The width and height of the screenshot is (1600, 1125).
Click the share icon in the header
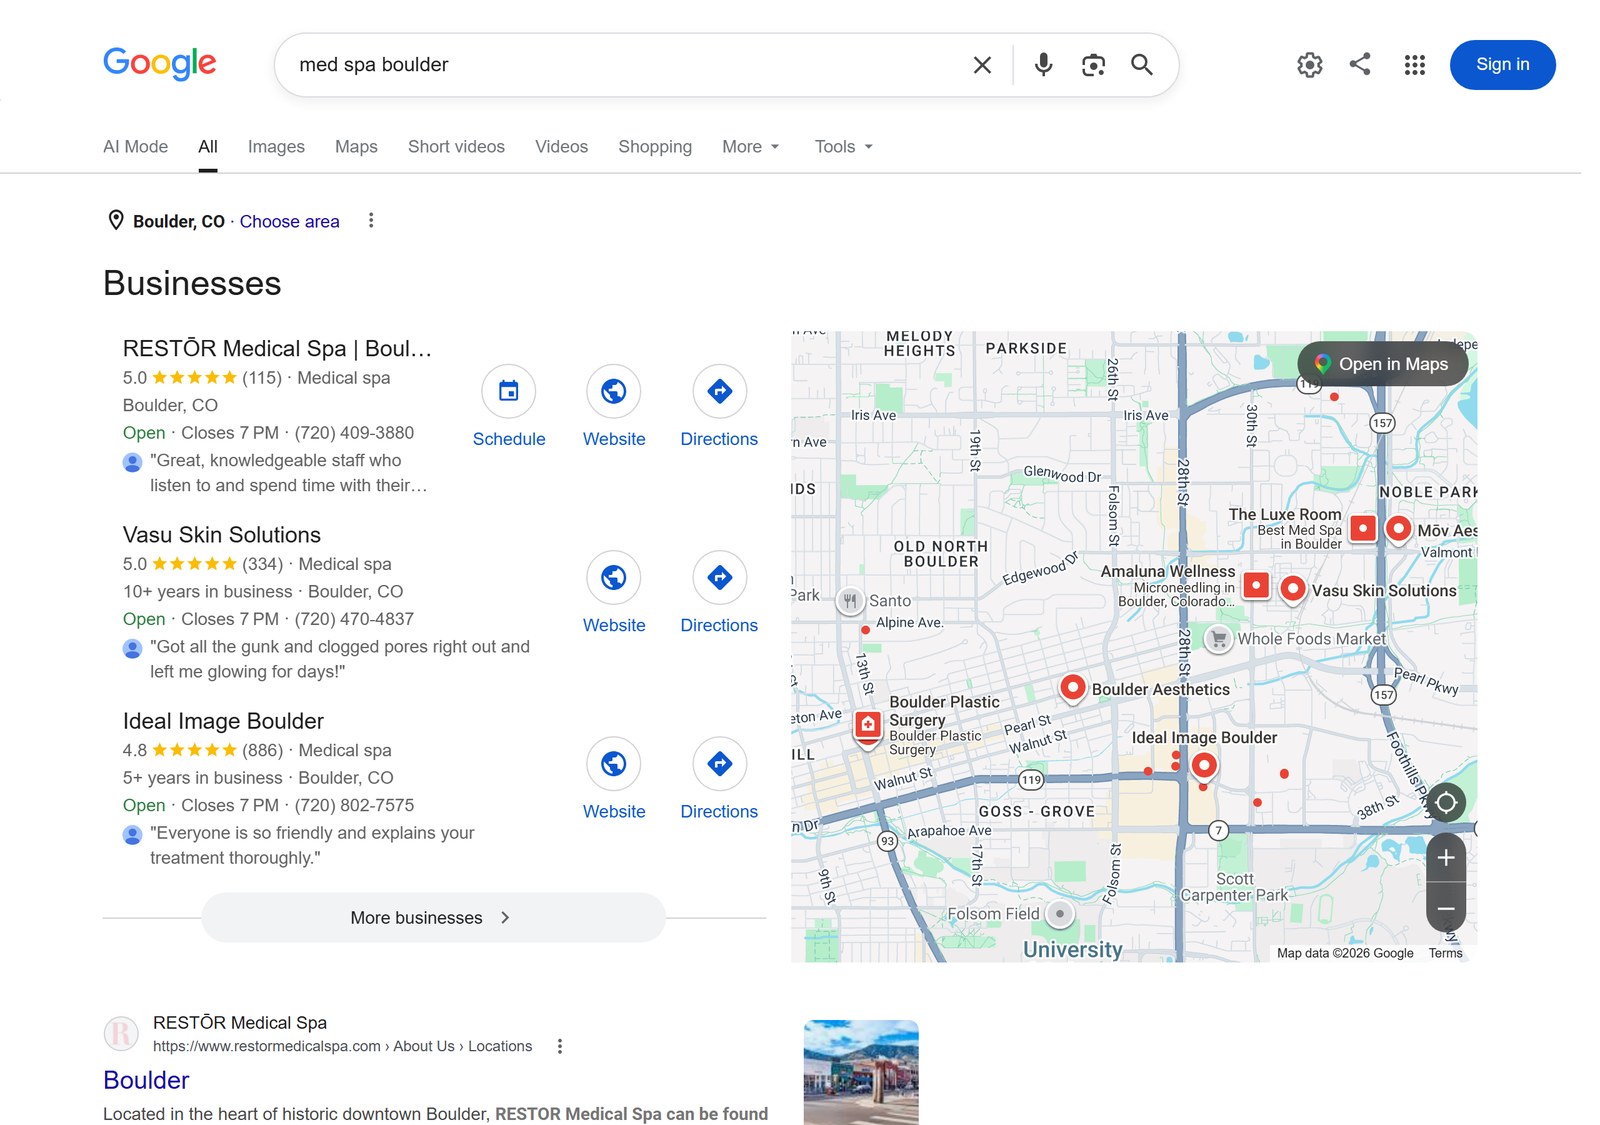coord(1360,65)
